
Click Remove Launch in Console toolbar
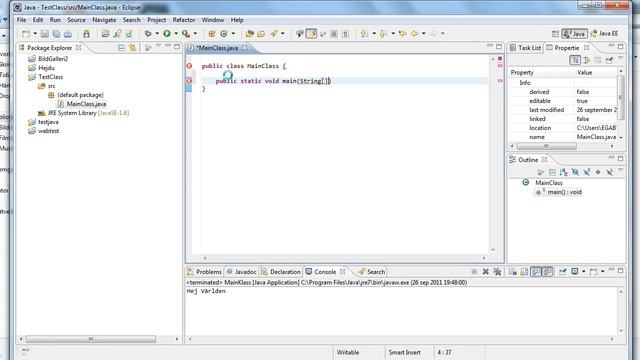click(x=486, y=272)
